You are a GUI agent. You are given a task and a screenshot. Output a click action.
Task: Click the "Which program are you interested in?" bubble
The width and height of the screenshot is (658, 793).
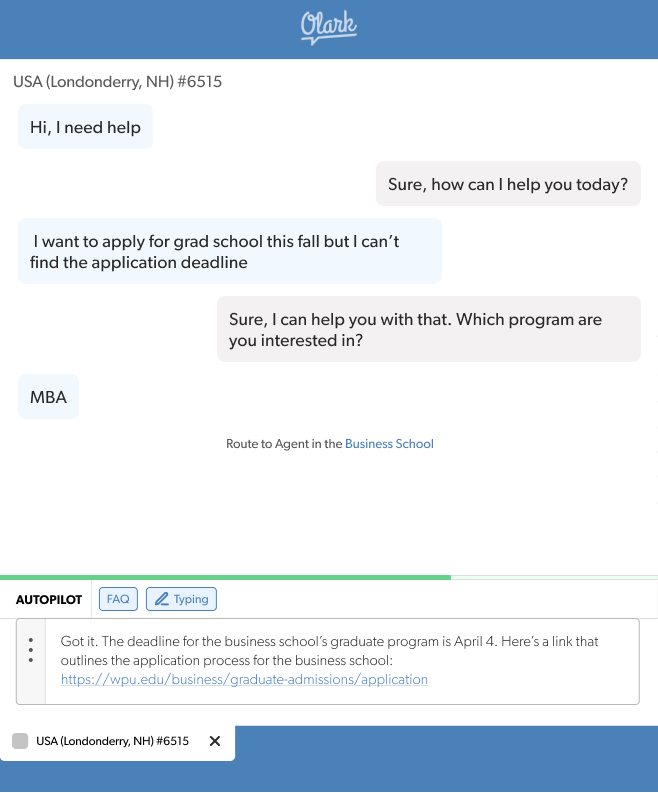point(428,329)
